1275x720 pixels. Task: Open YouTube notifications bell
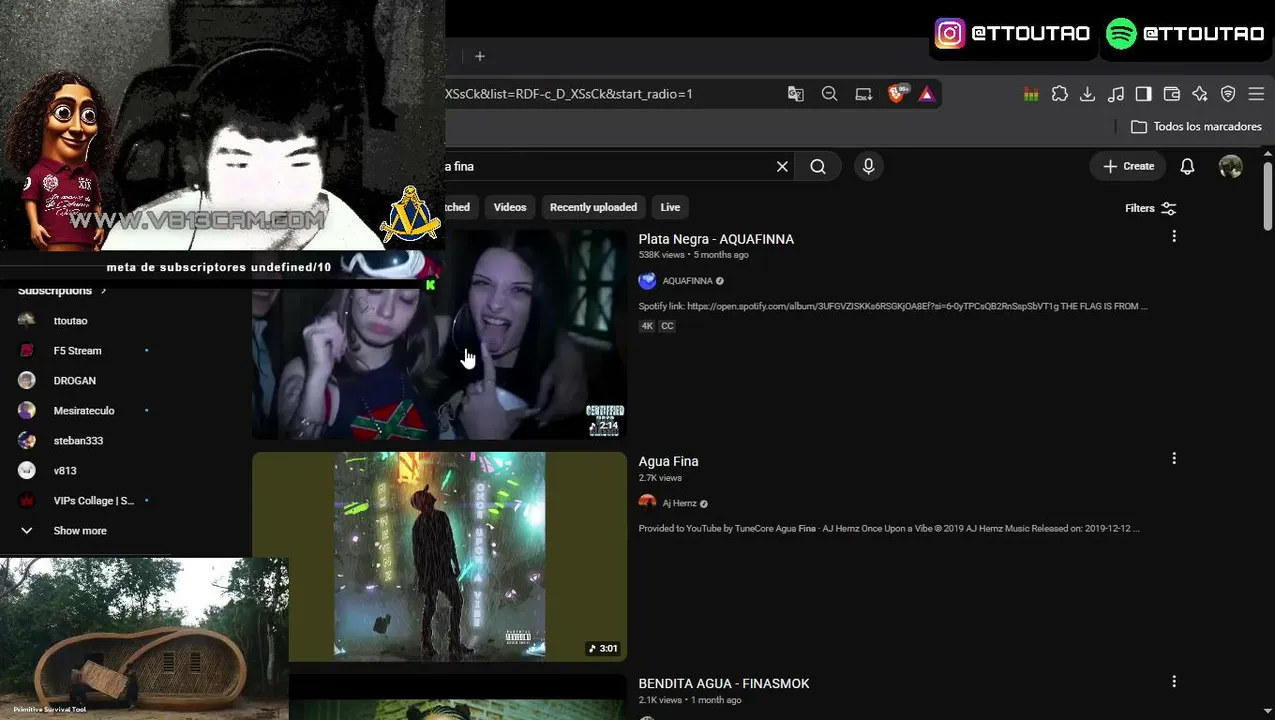point(1187,167)
